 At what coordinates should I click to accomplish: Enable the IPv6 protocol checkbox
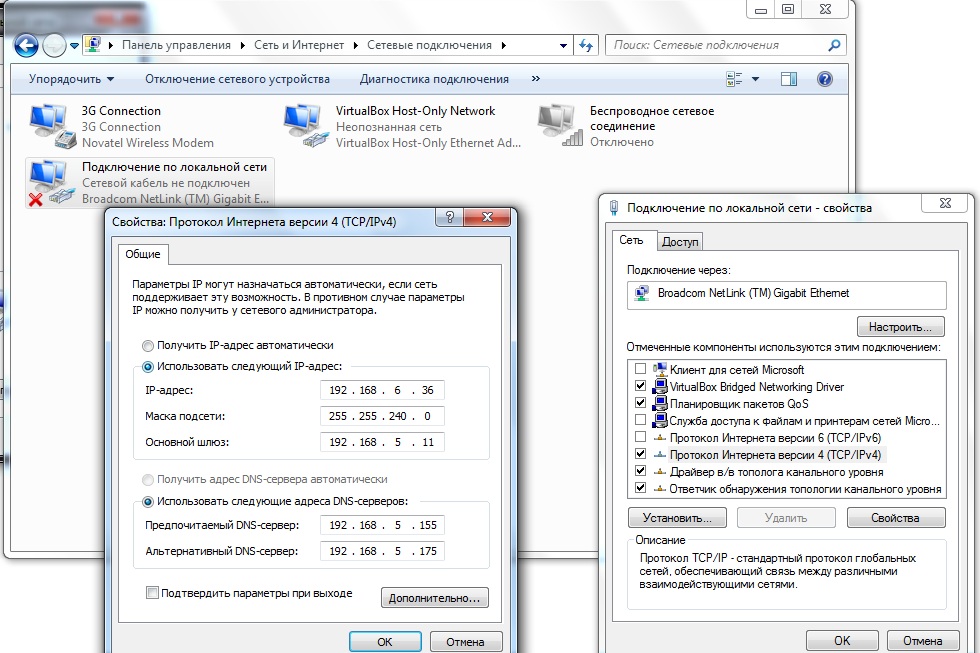640,437
